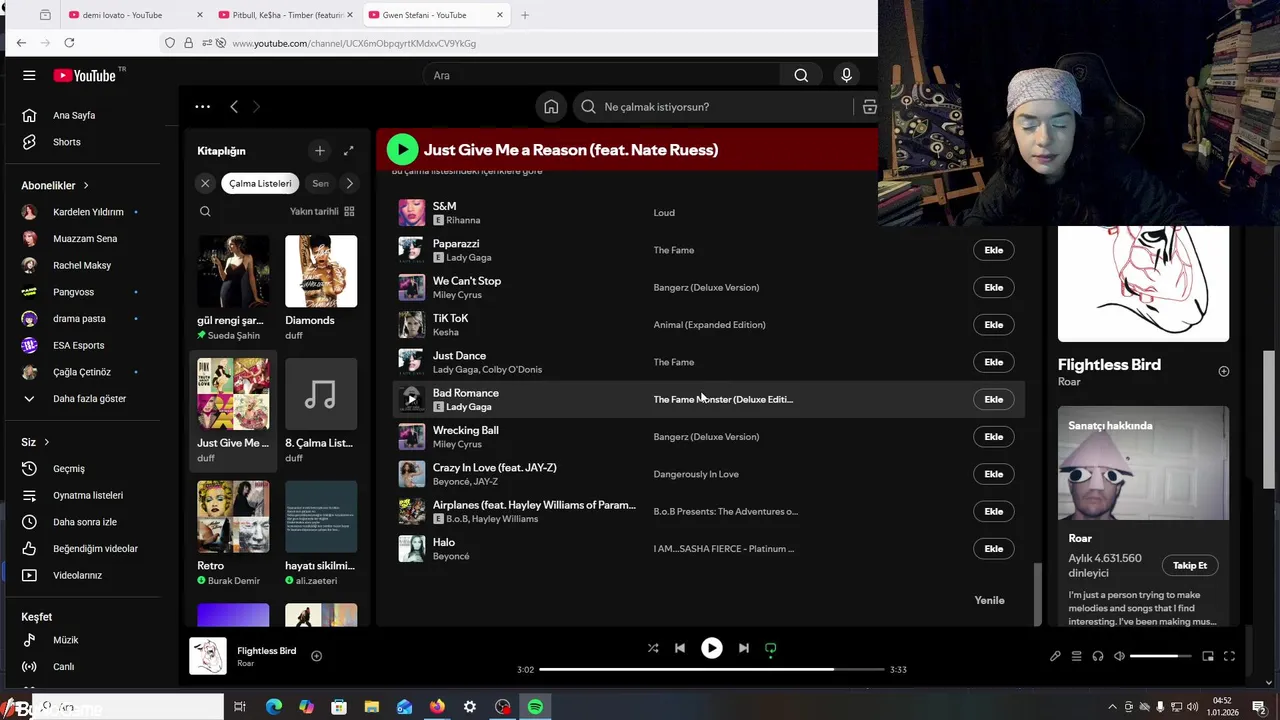Open a new browser tab
The height and width of the screenshot is (720, 1280).
[x=525, y=15]
